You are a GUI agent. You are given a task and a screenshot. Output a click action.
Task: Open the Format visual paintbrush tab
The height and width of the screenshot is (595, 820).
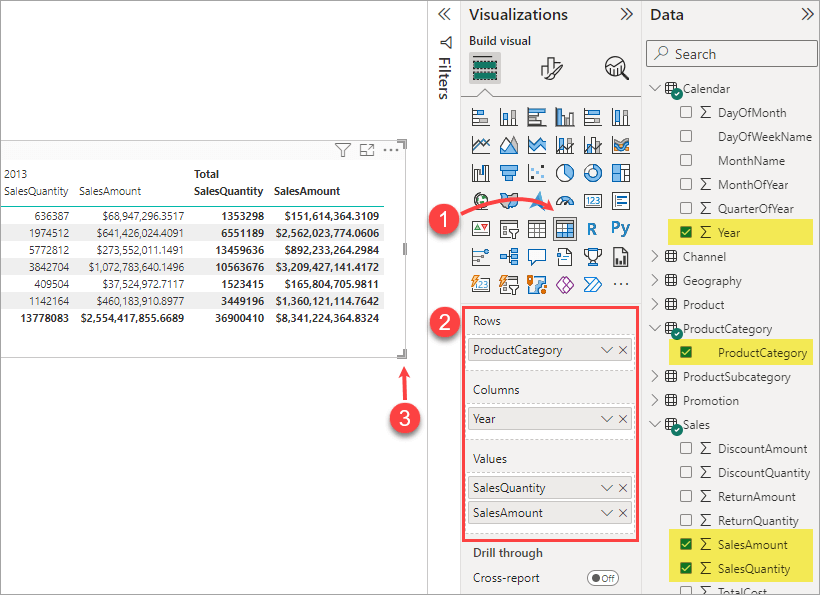coord(551,68)
